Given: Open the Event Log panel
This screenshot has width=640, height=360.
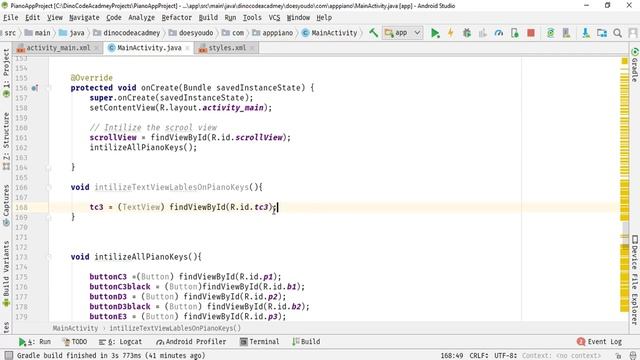Looking at the screenshot, I should tap(599, 342).
